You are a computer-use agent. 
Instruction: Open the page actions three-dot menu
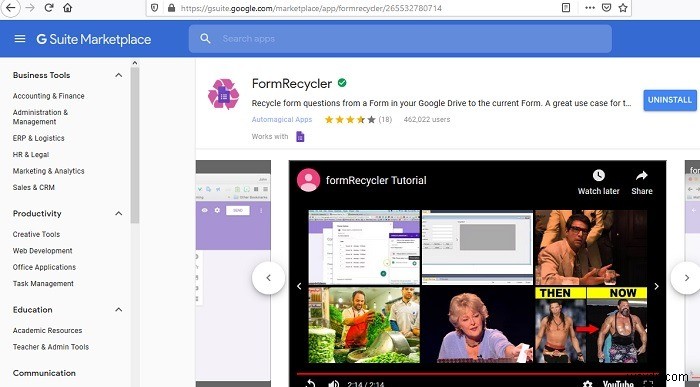tap(590, 8)
